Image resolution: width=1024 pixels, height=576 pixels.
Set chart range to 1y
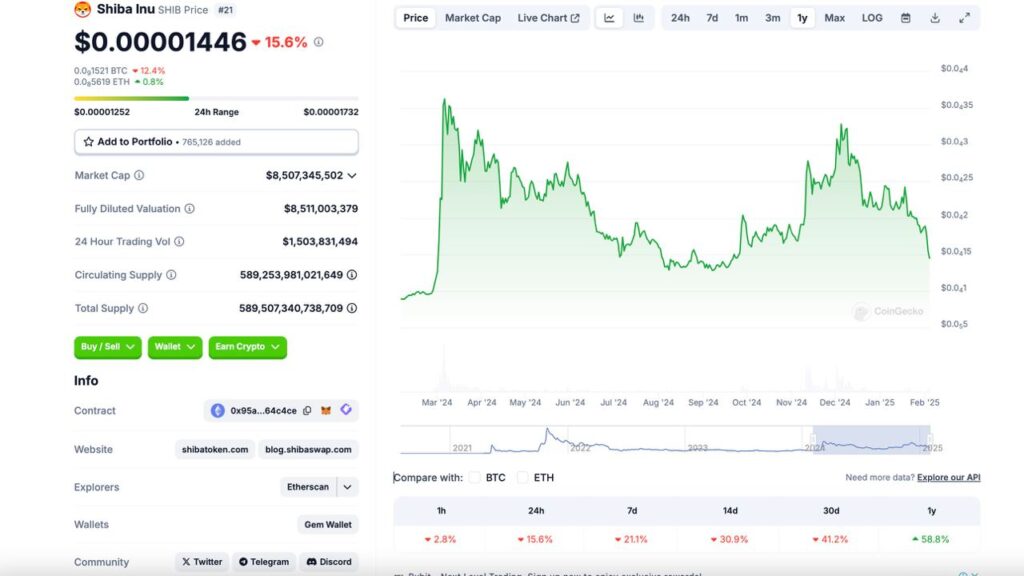click(x=802, y=18)
